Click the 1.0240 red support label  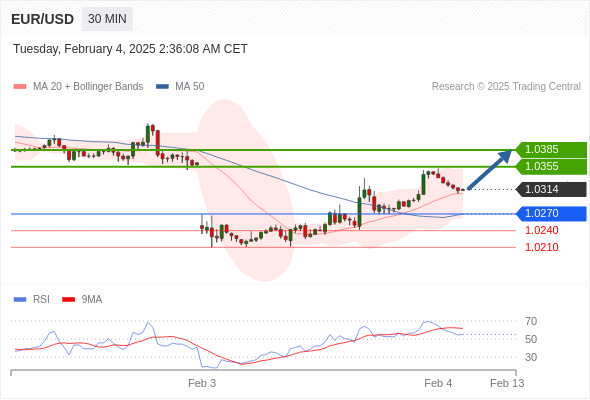coord(542,230)
